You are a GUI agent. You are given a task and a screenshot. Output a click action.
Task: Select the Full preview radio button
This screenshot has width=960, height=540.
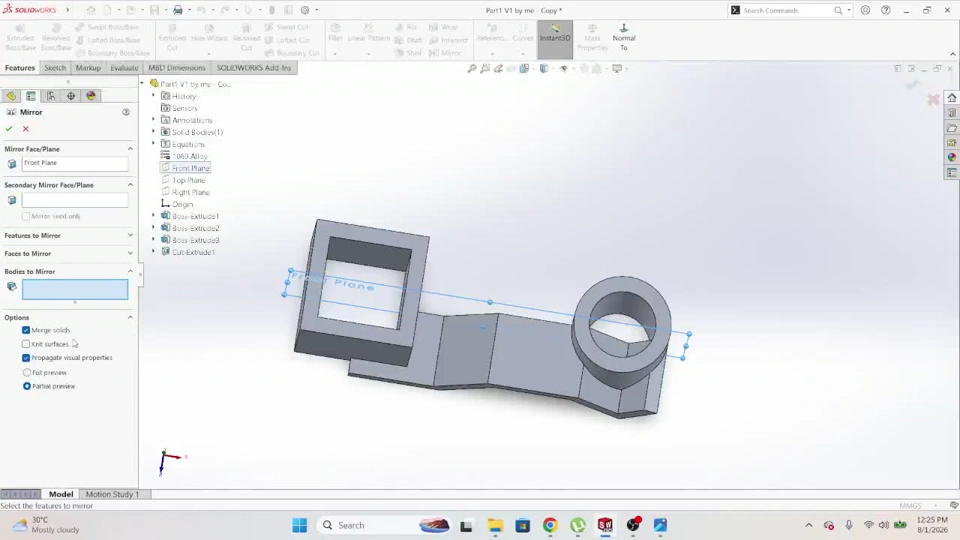[x=26, y=372]
